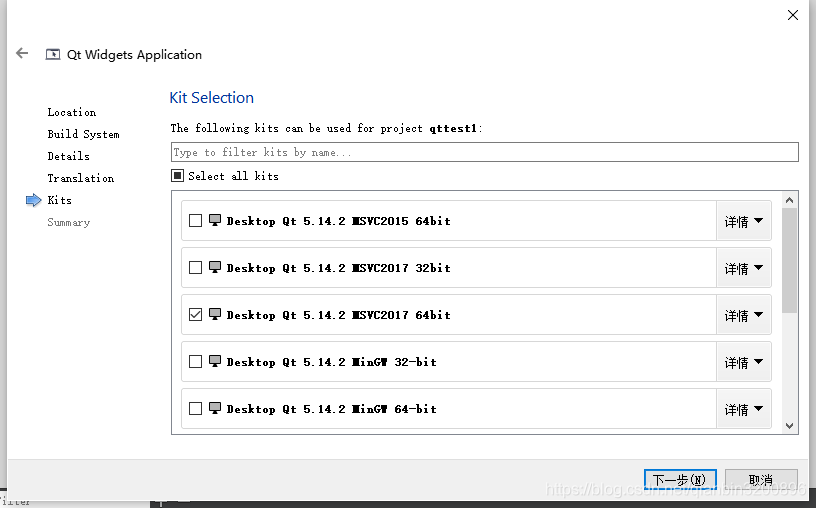The image size is (816, 508).
Task: Select the Summary wizard step
Action: tap(69, 222)
